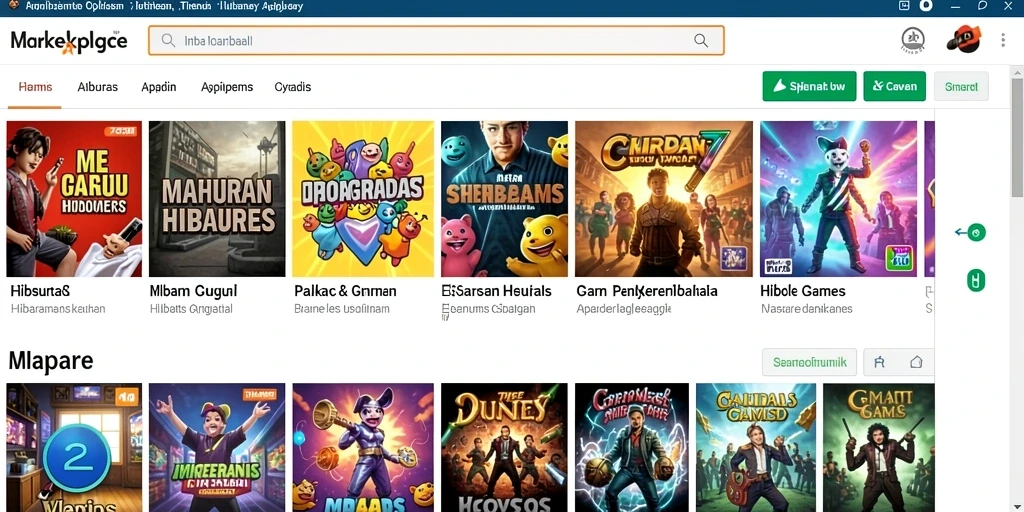The image size is (1024, 512).
Task: Click the green Spienat bw button
Action: [809, 86]
